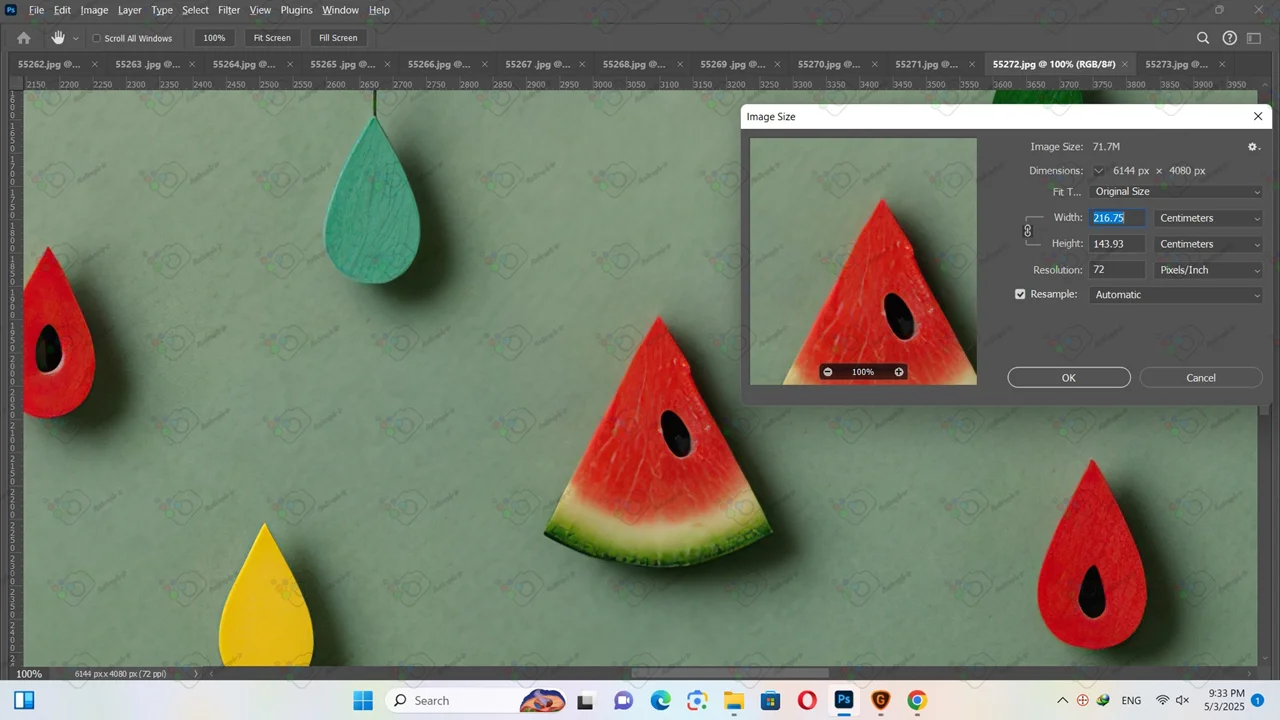Open the Search icon in Photoshop
1280x720 pixels.
(1203, 38)
